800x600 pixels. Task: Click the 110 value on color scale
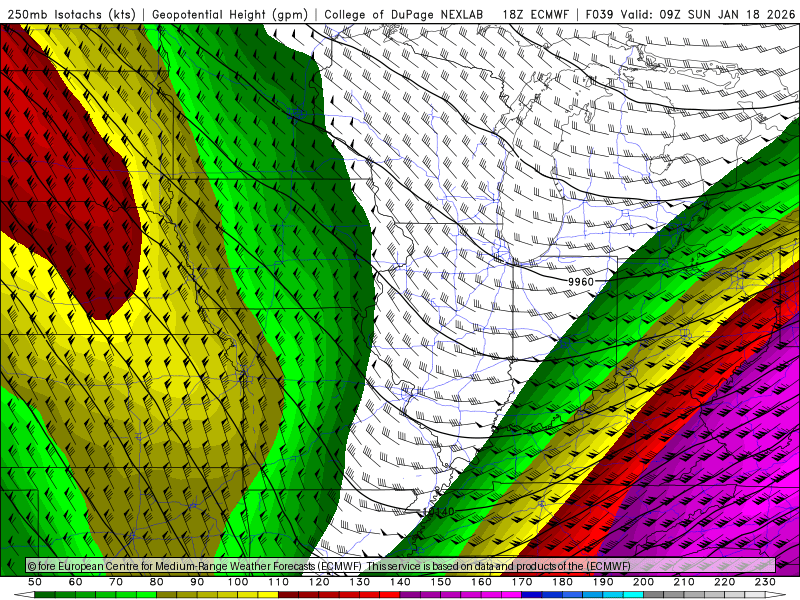pos(279,582)
